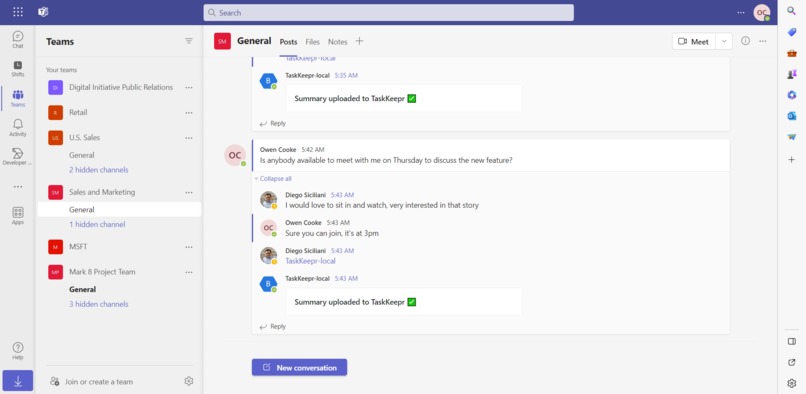This screenshot has width=806, height=394.
Task: Open Chat in the left rail
Action: tap(18, 40)
